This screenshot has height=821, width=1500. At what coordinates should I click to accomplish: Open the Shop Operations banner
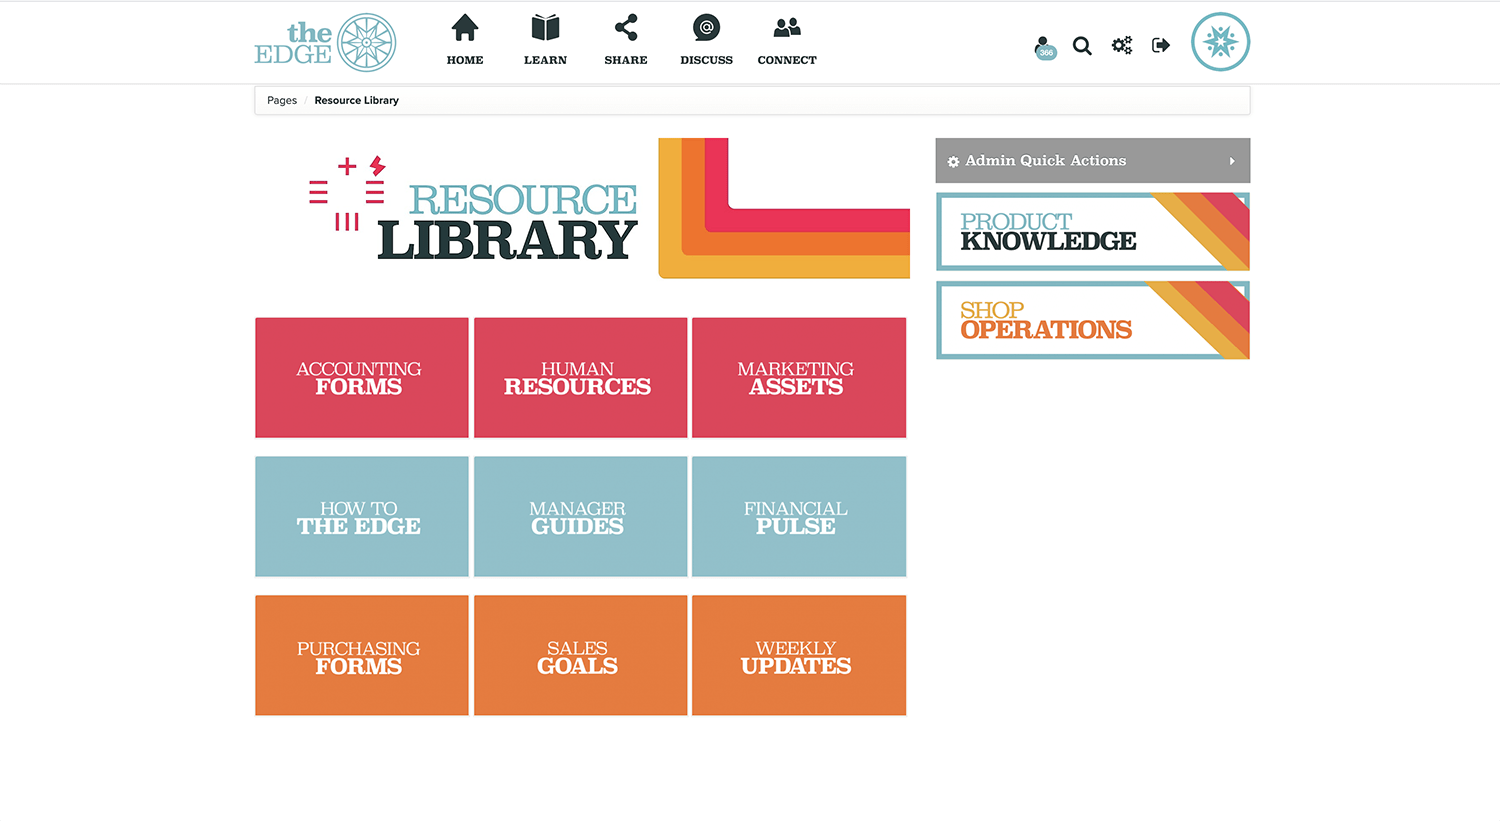(1092, 321)
